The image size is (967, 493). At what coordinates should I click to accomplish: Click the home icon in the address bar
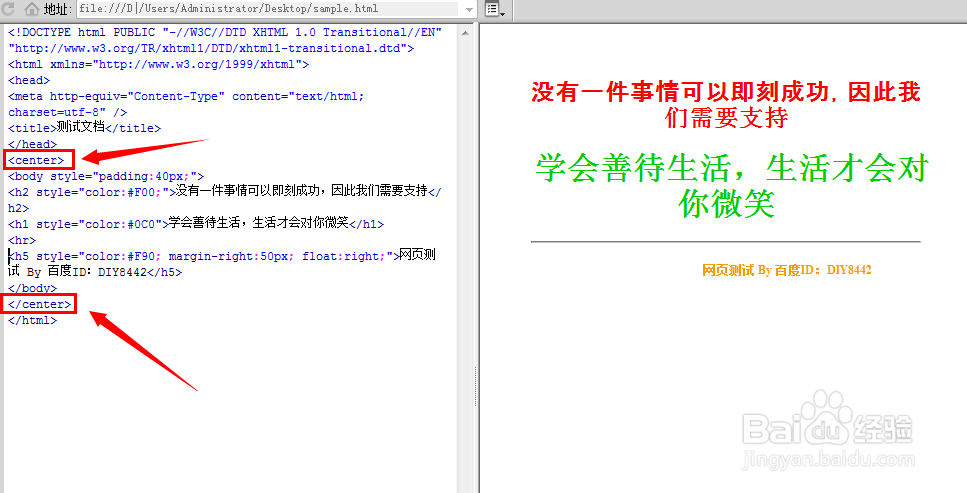point(31,9)
